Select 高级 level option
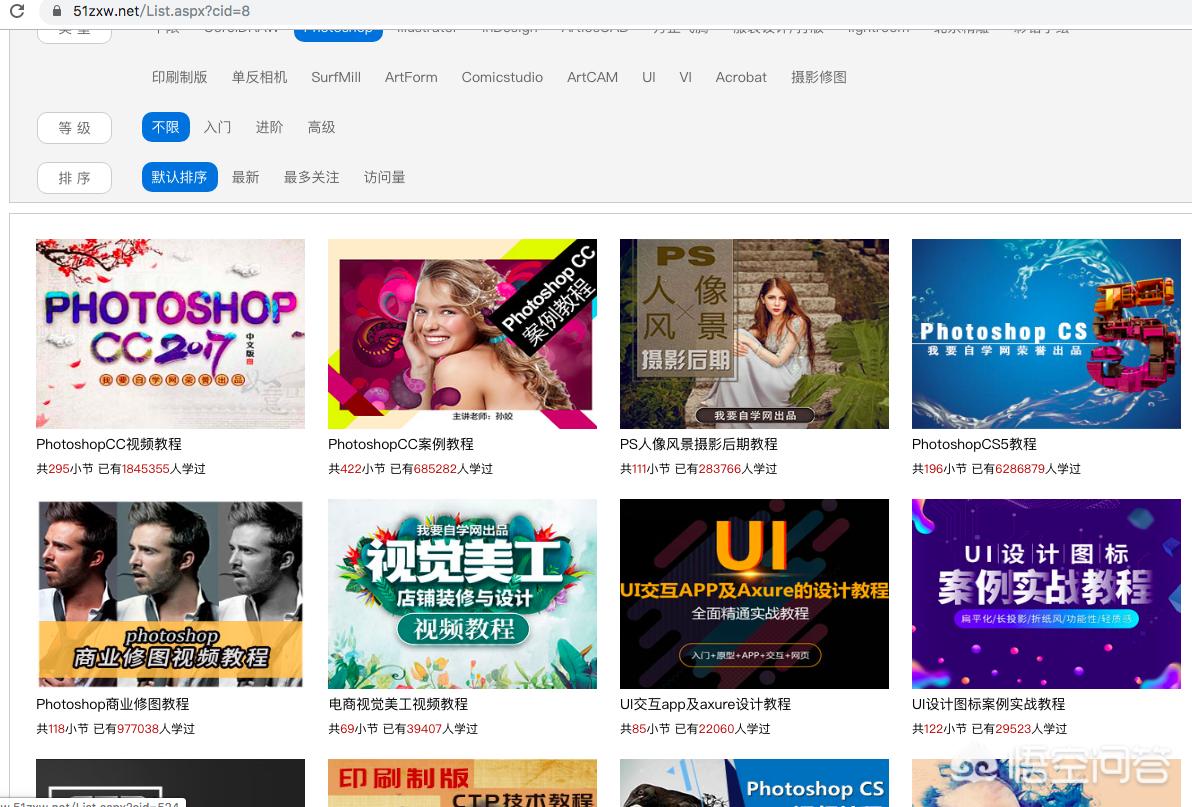1192x807 pixels. click(x=322, y=127)
